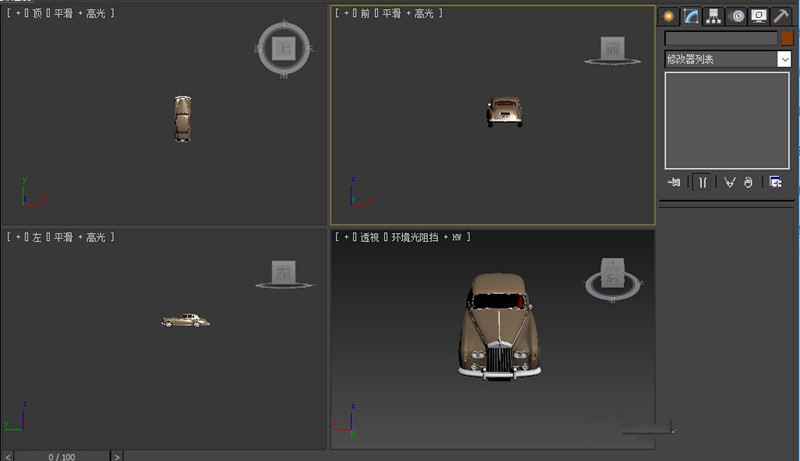
Task: Open the 透视 view label menu
Action: (370, 237)
